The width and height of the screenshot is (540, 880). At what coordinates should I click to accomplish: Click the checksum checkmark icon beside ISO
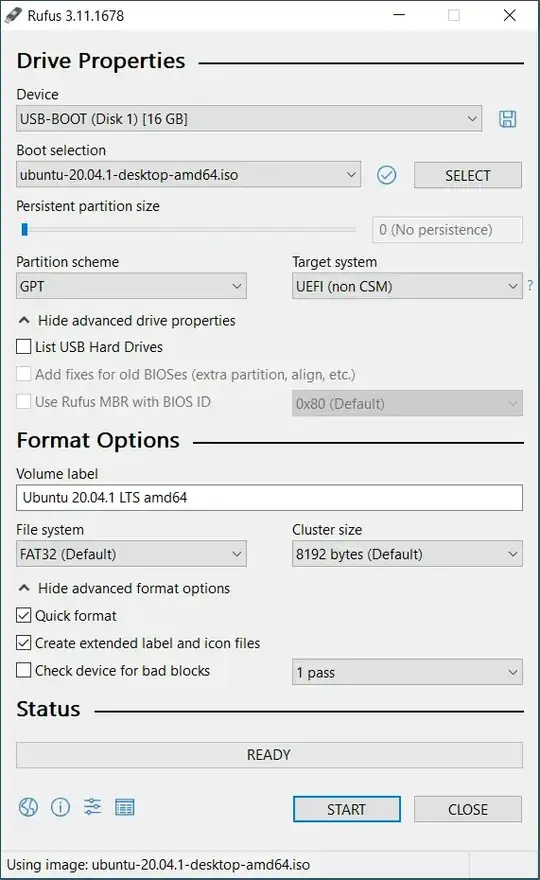click(386, 175)
